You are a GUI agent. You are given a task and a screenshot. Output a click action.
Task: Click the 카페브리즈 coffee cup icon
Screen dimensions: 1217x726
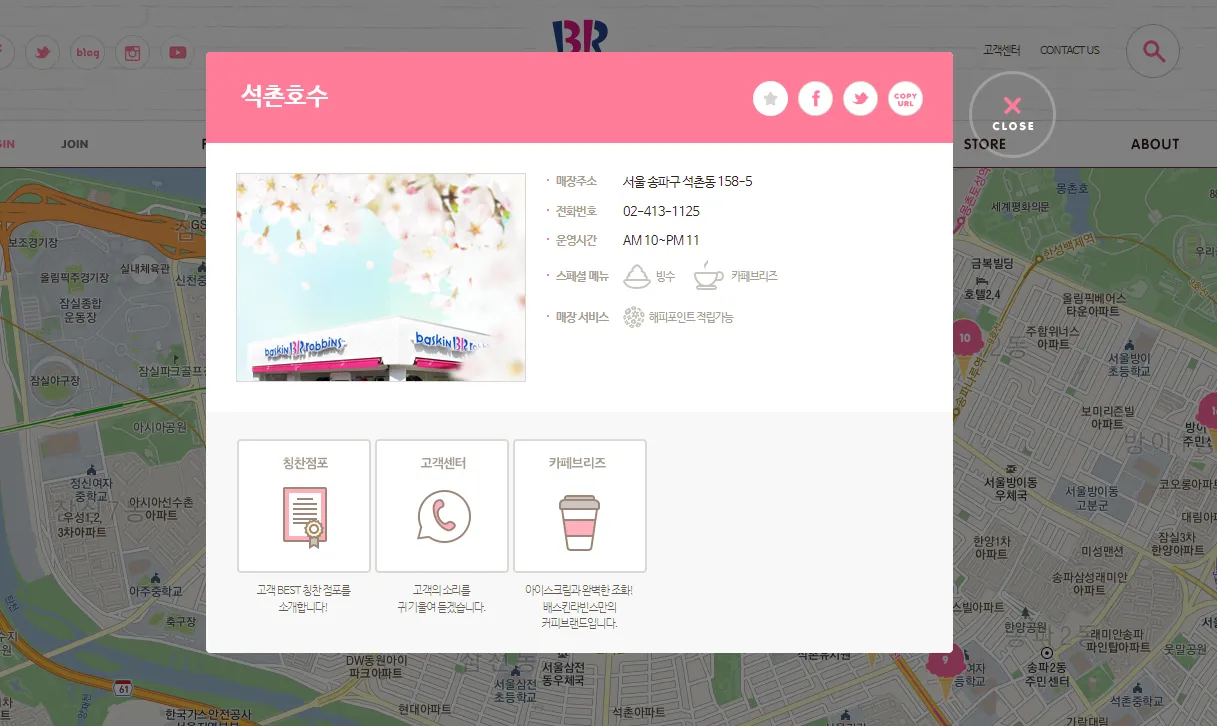[x=708, y=276]
